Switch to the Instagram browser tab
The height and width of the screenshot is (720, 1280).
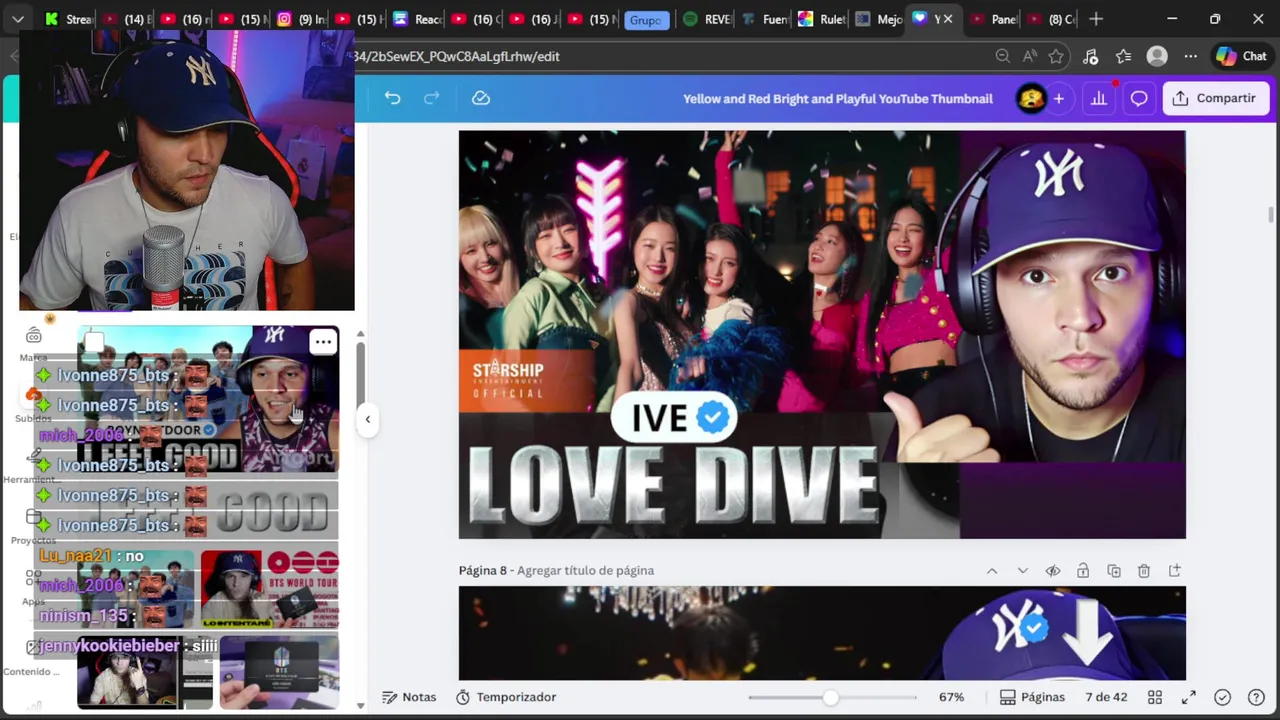click(298, 19)
